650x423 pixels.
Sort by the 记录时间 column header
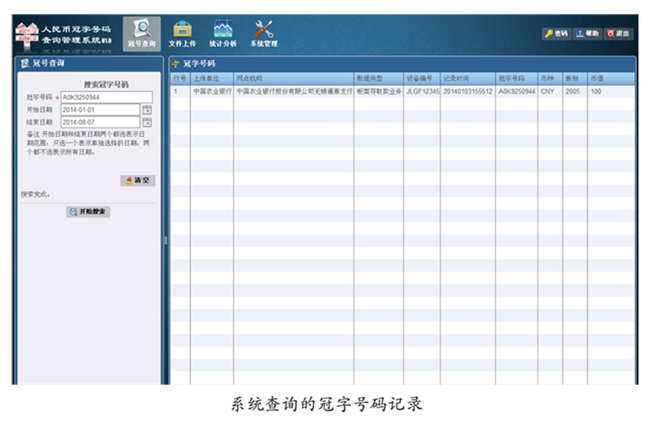point(467,77)
